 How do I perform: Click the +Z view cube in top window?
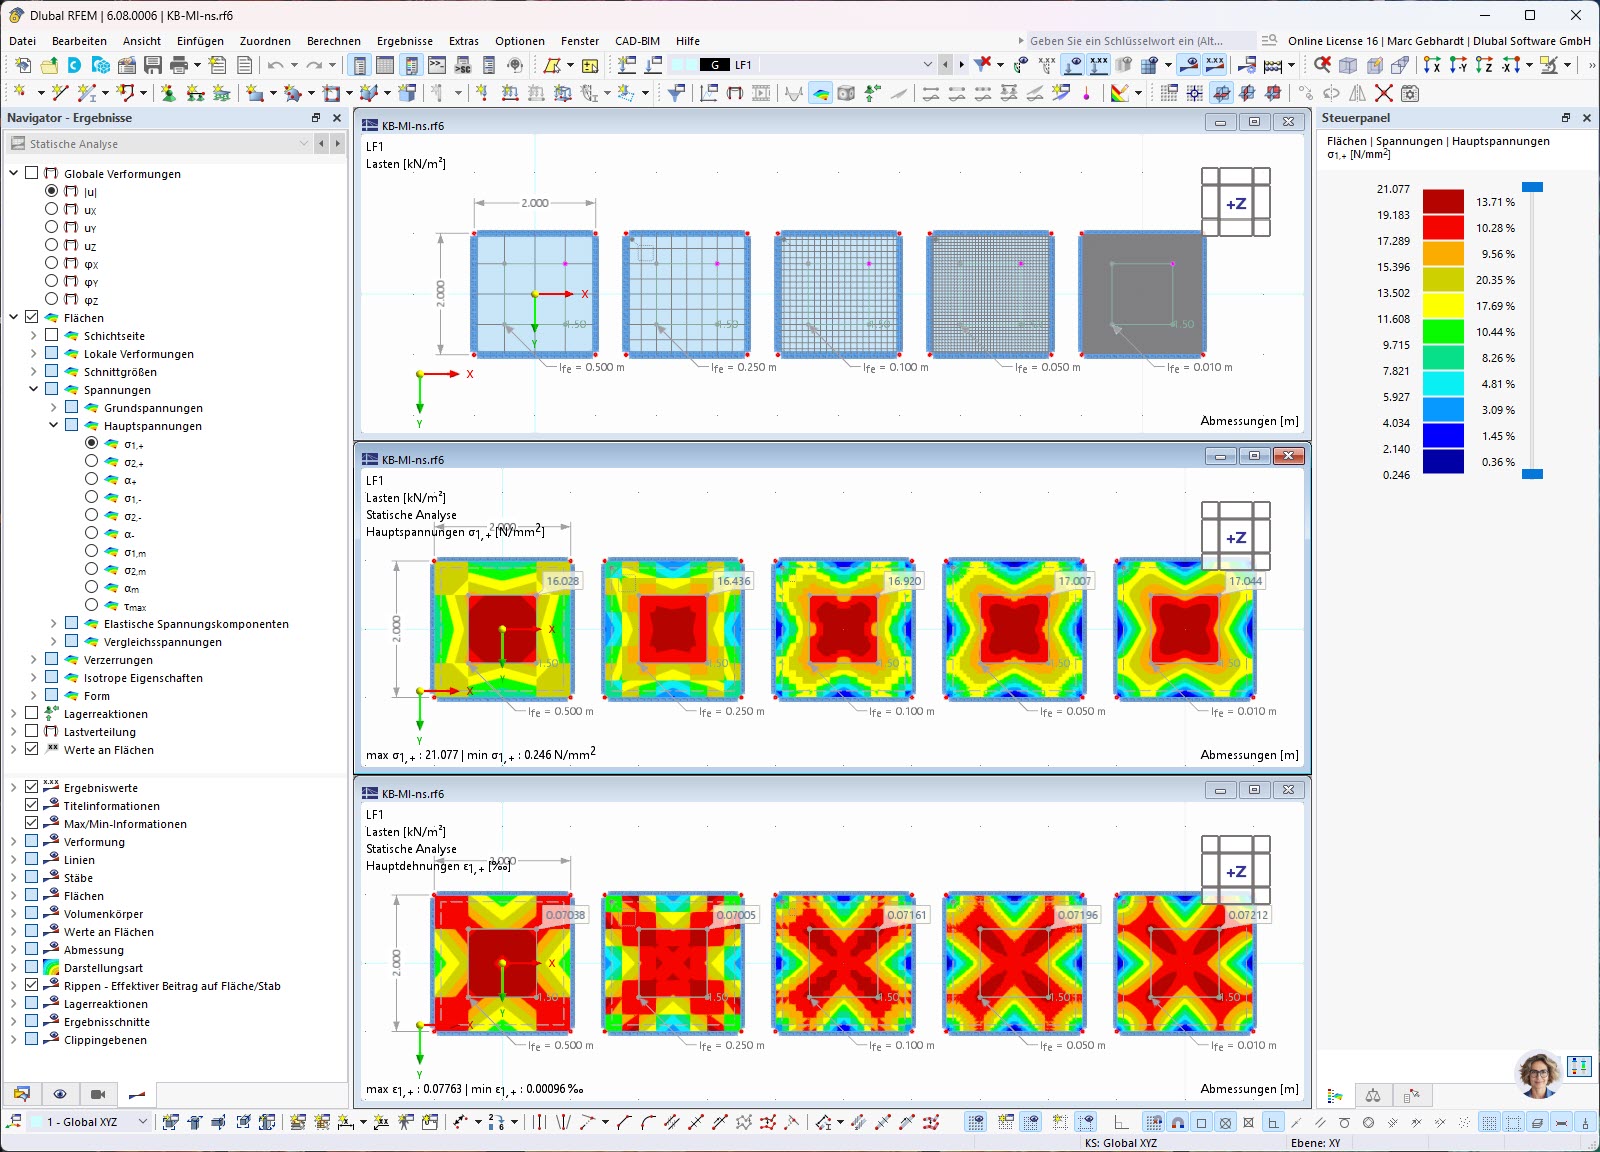(x=1236, y=203)
